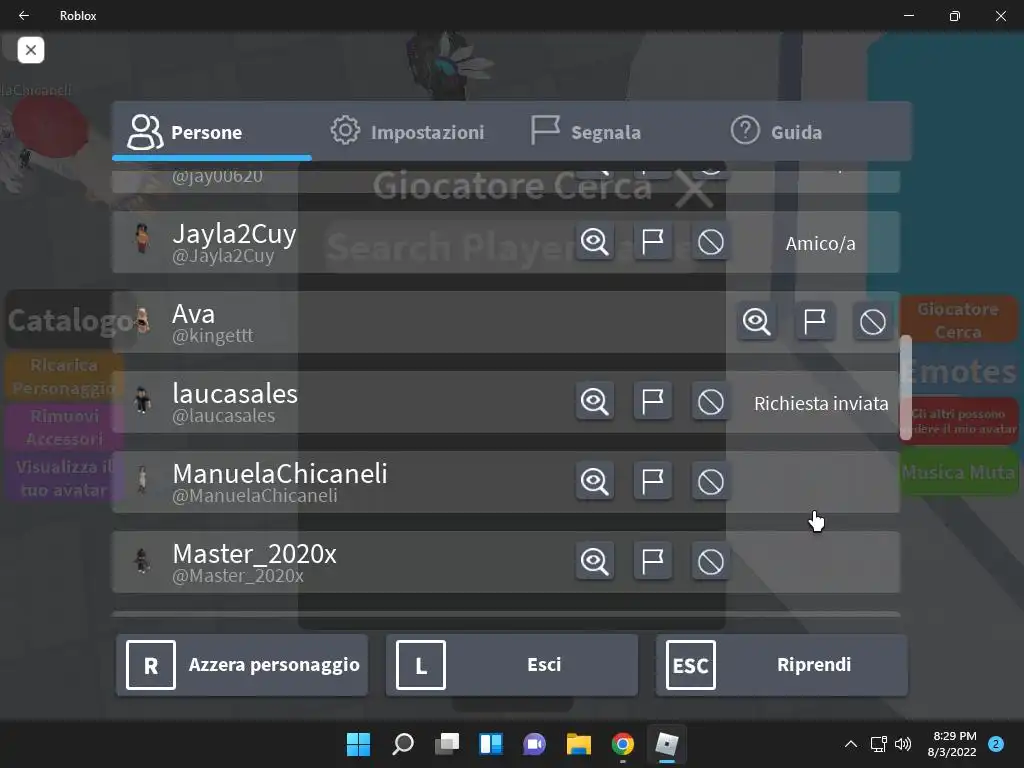Click Riprendi to resume game
This screenshot has height=768, width=1024.
pos(782,665)
